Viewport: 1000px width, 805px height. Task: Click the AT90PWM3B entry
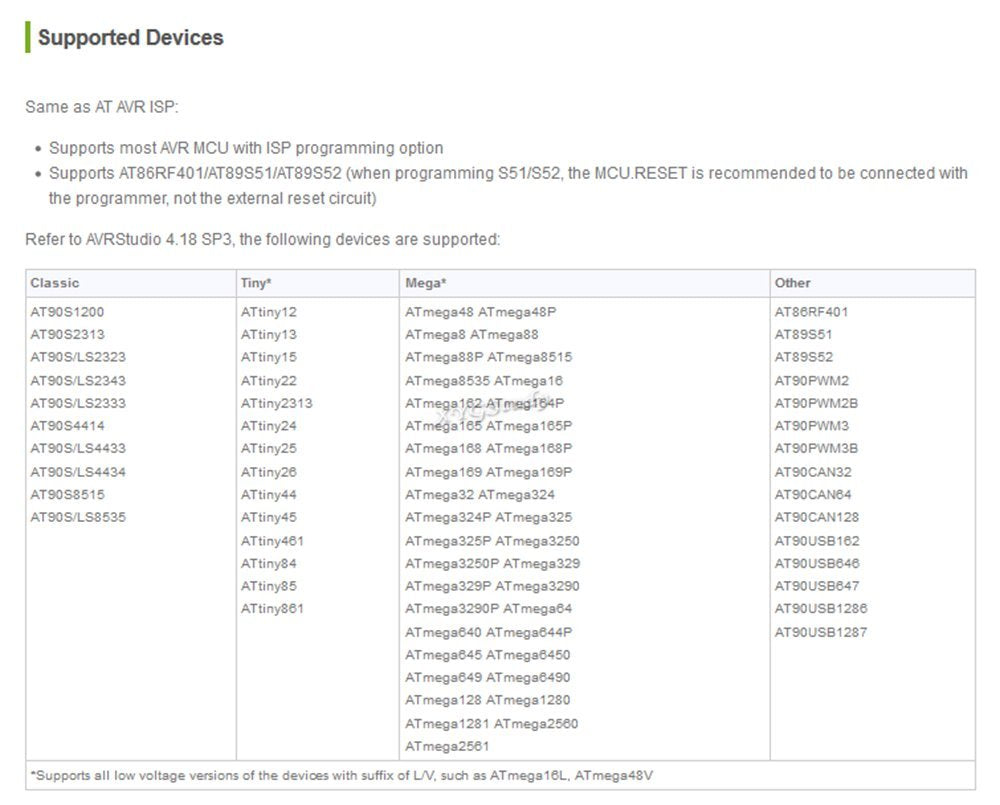point(816,448)
